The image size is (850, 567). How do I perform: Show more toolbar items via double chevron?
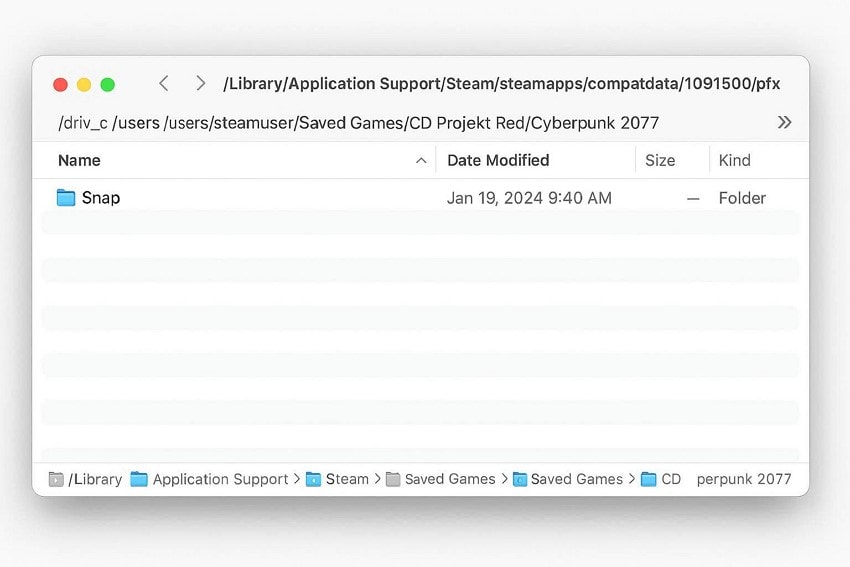pos(784,122)
